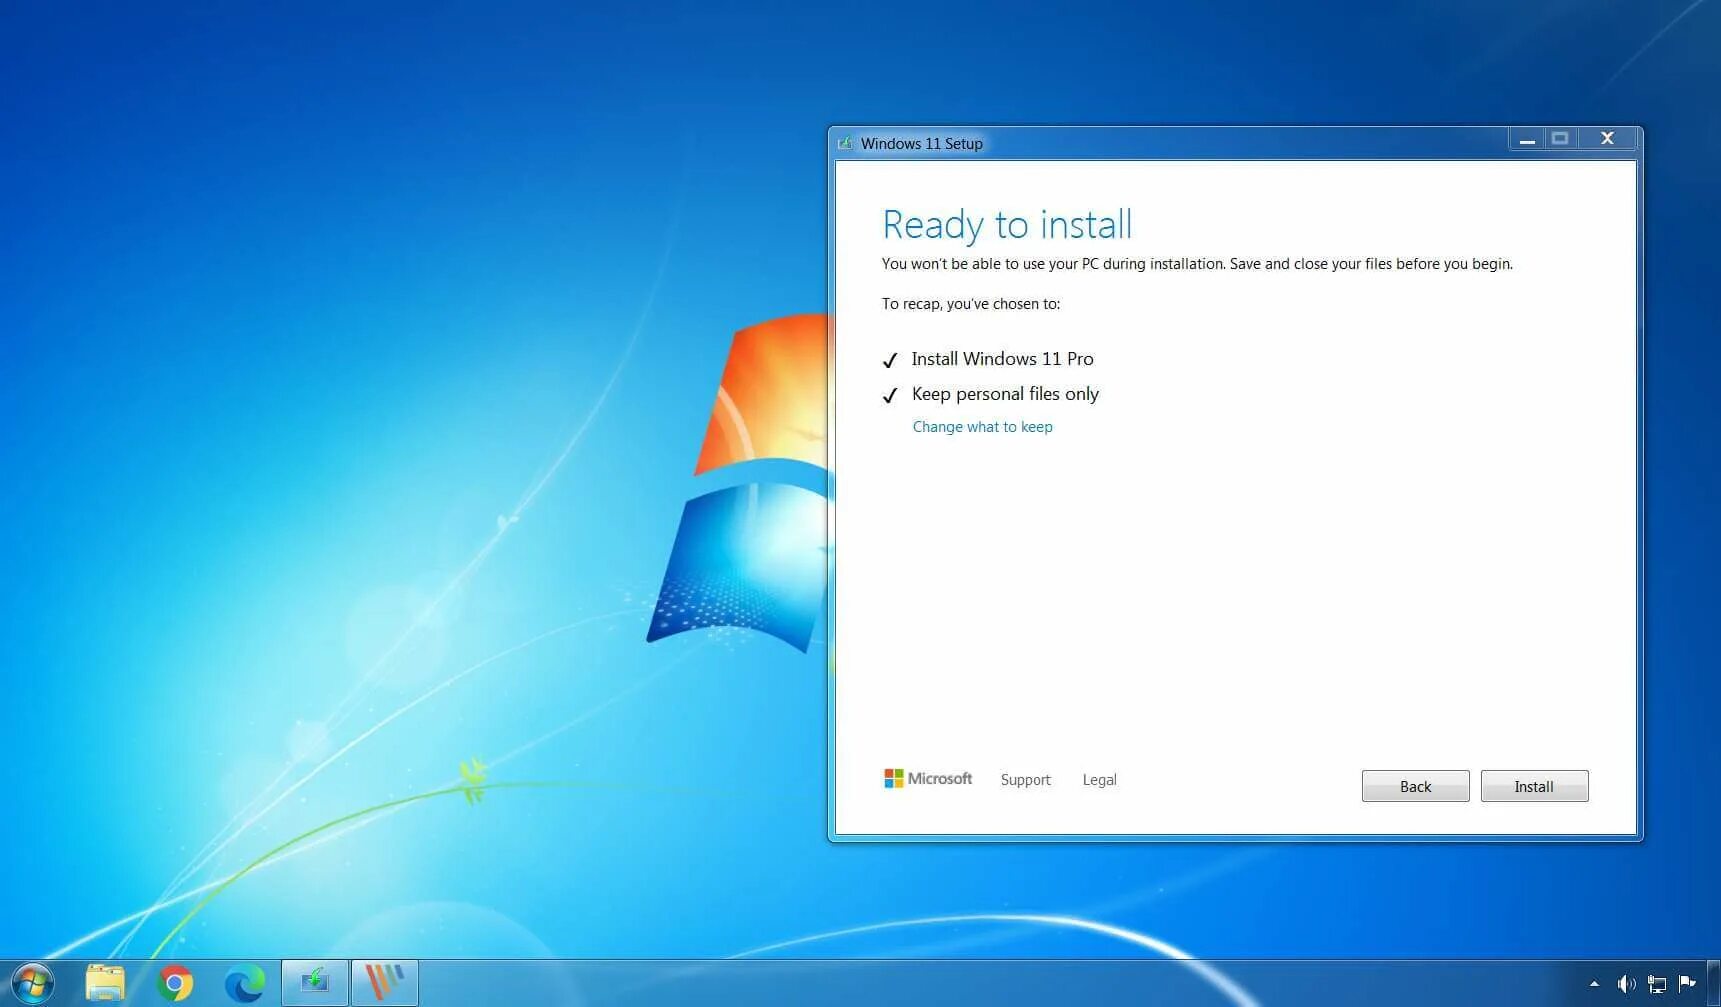Screen dimensions: 1721x1007
Task: Click the To recap, you've chosen to text
Action: point(970,304)
